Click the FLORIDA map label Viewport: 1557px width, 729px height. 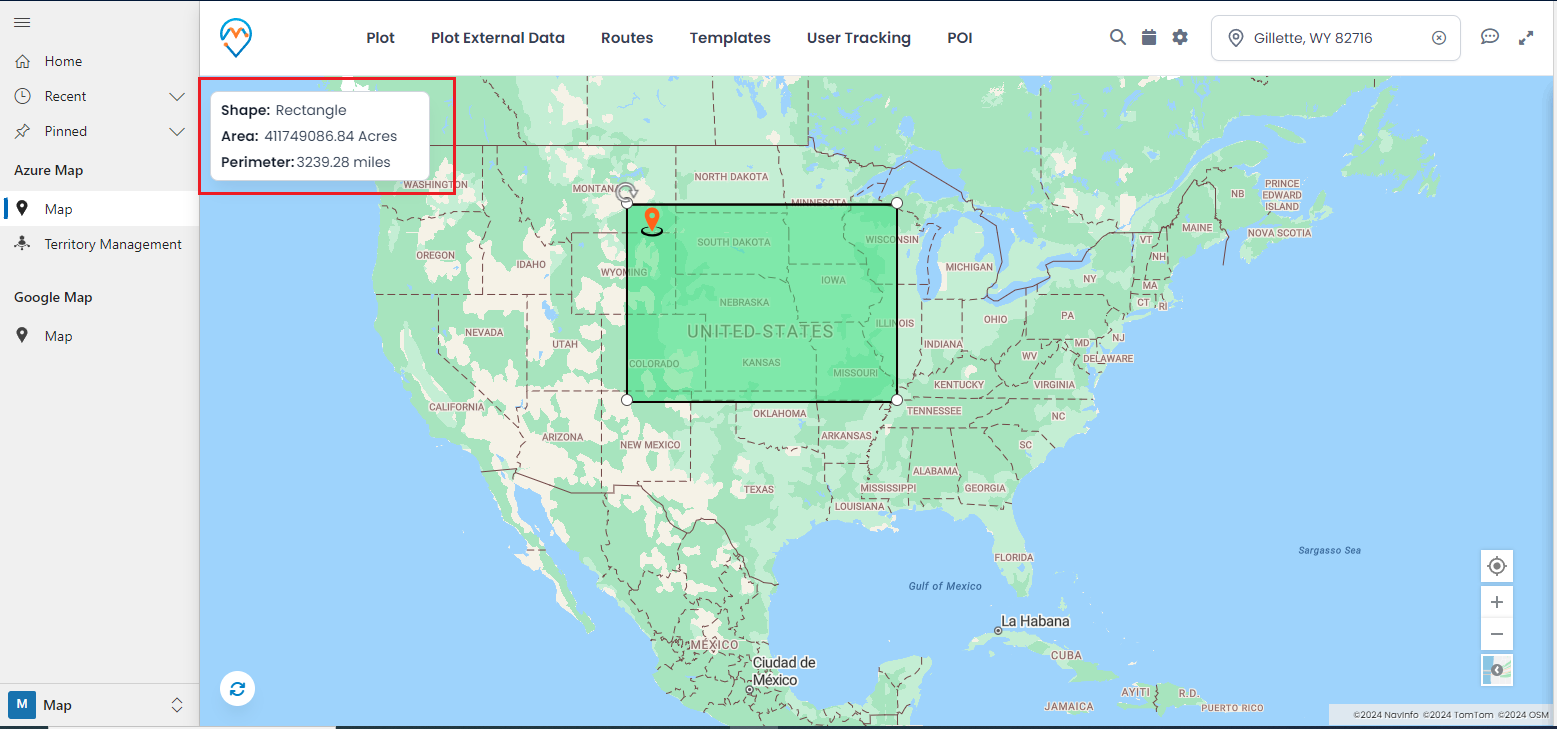tap(1014, 557)
